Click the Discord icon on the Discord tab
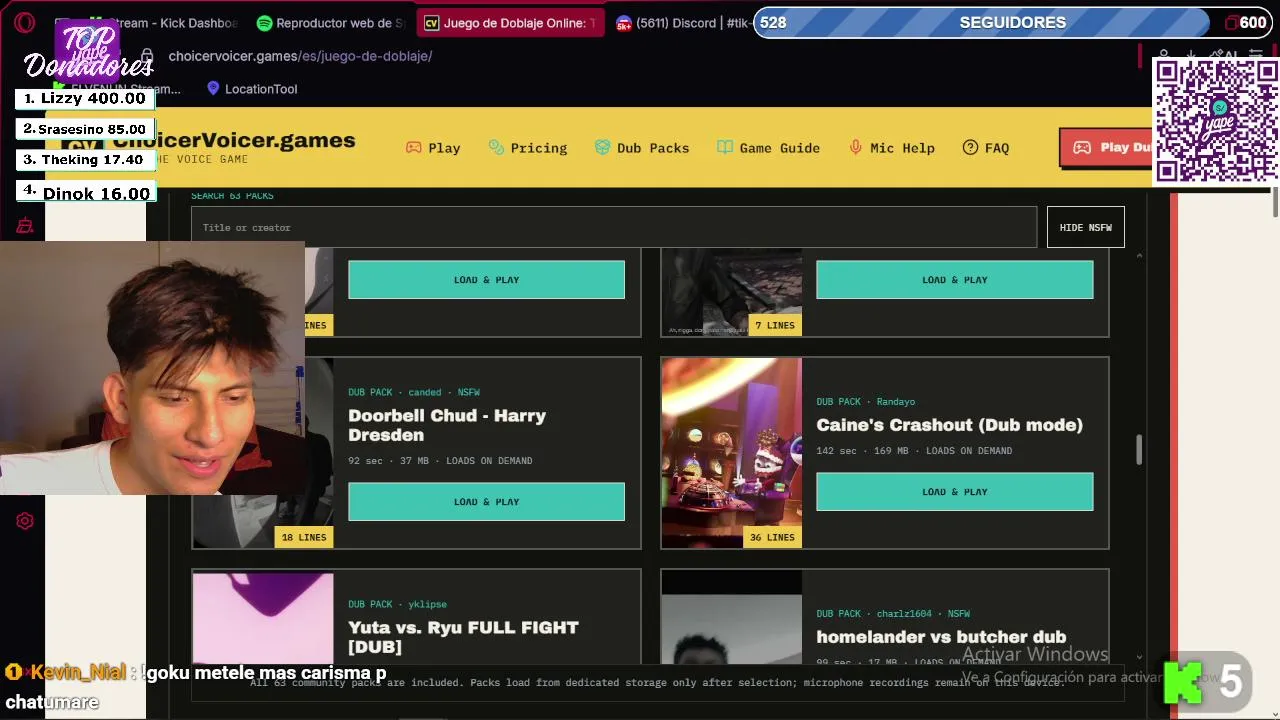Viewport: 1280px width, 720px height. tap(624, 23)
